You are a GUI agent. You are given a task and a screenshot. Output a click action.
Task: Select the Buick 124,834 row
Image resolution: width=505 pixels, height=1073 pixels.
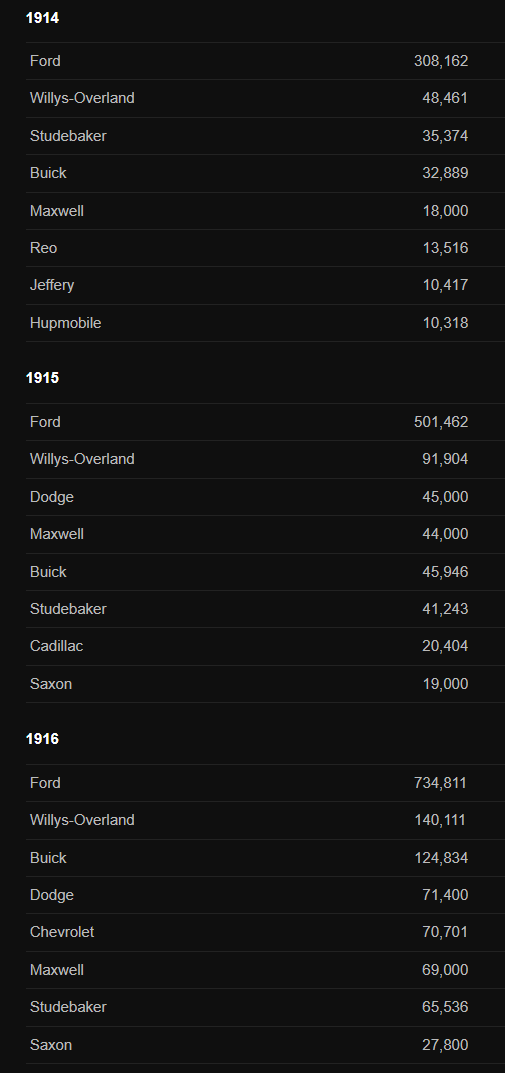266,858
